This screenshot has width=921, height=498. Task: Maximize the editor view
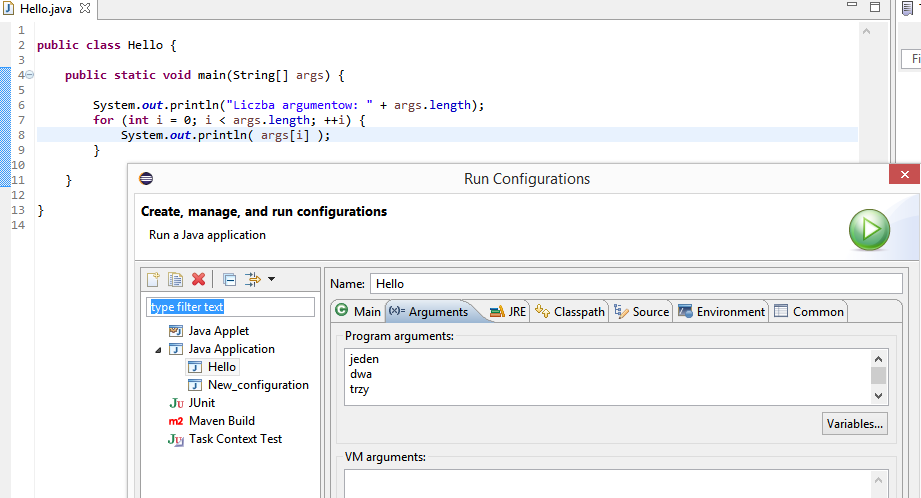875,7
